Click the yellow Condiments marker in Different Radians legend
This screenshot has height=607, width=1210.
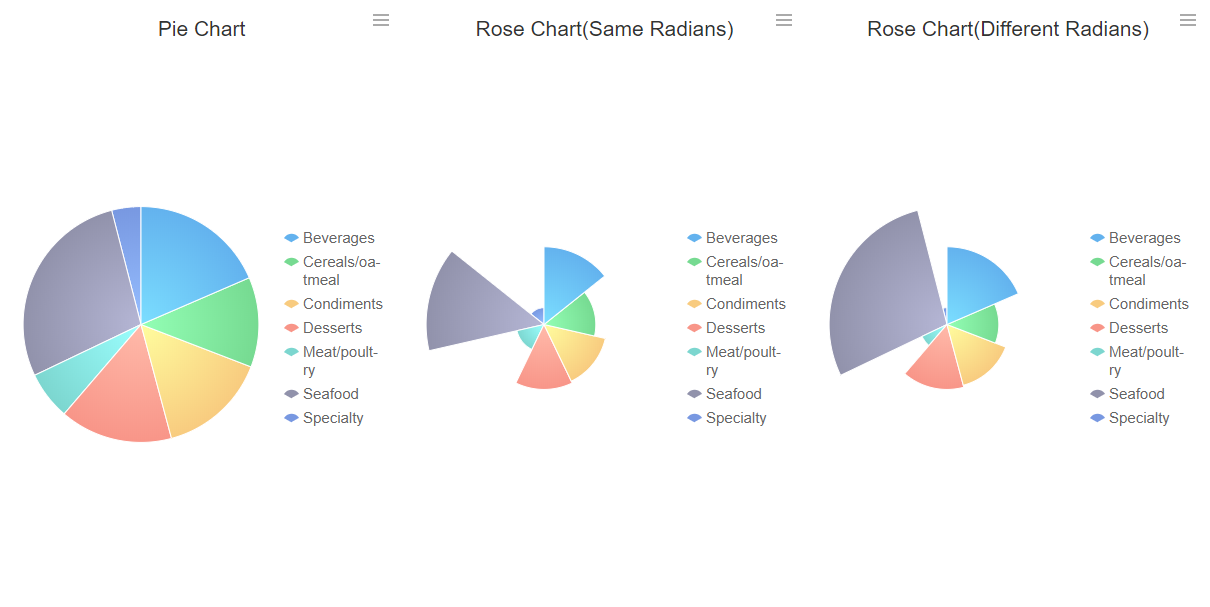point(1097,304)
